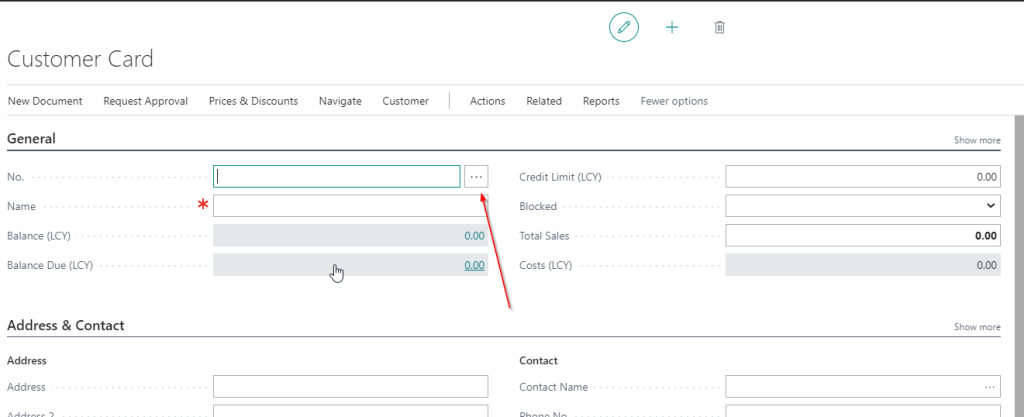The image size is (1024, 417).
Task: Click the trash can delete icon
Action: click(719, 28)
